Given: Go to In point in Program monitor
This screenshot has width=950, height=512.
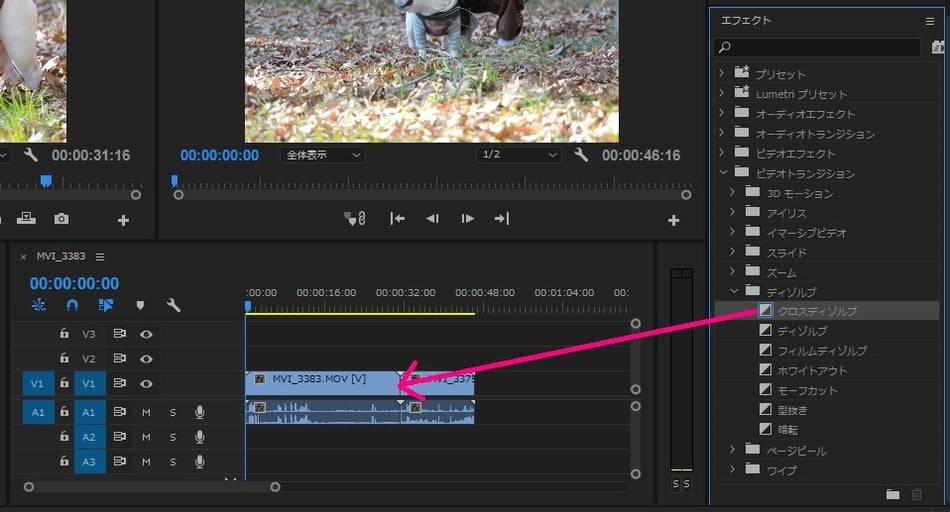Looking at the screenshot, I should pos(397,219).
